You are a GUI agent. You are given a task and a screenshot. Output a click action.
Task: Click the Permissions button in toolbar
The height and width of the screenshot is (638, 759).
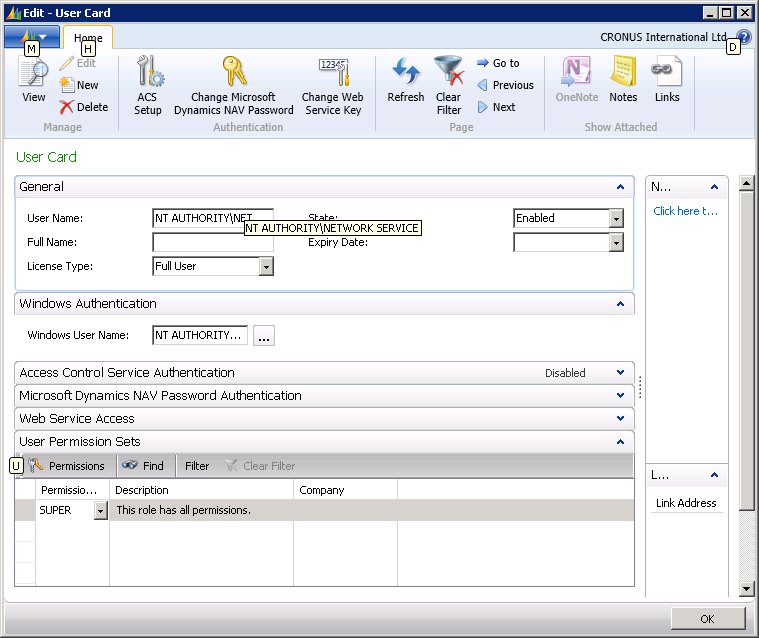[67, 466]
